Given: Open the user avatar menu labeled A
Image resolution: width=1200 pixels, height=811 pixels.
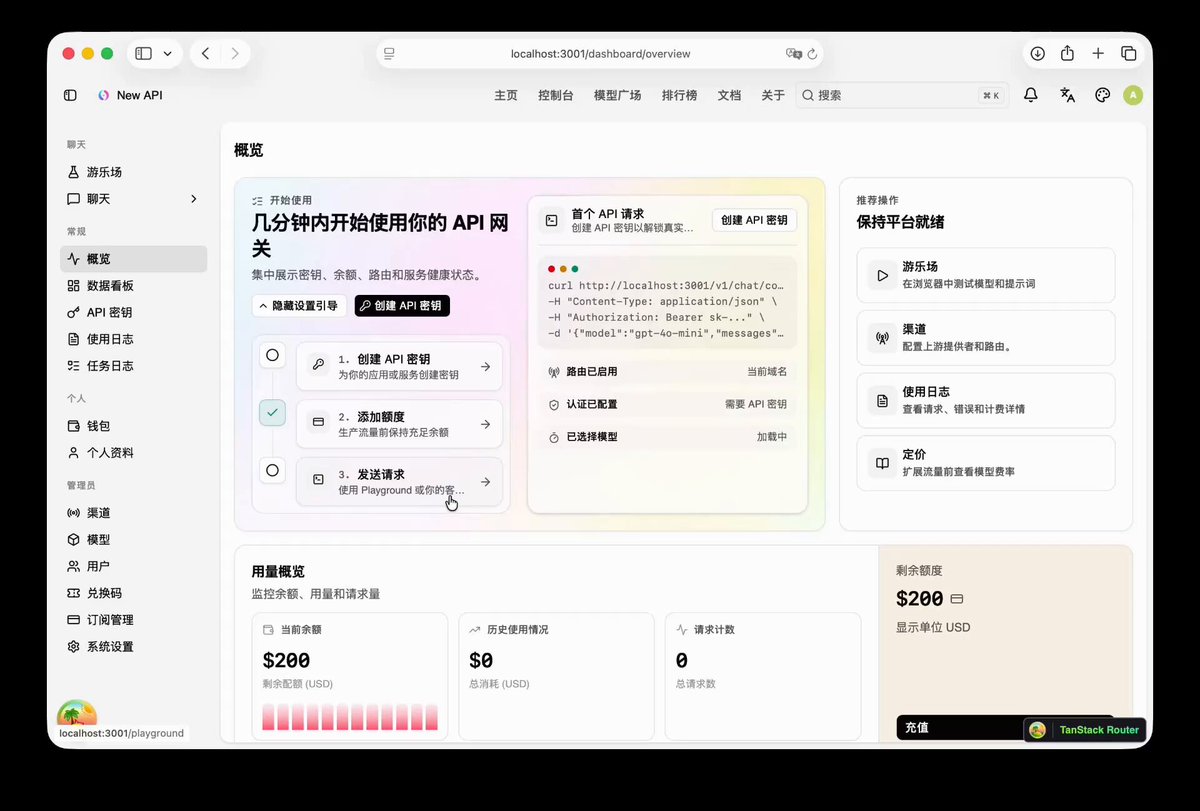Looking at the screenshot, I should pos(1133,95).
